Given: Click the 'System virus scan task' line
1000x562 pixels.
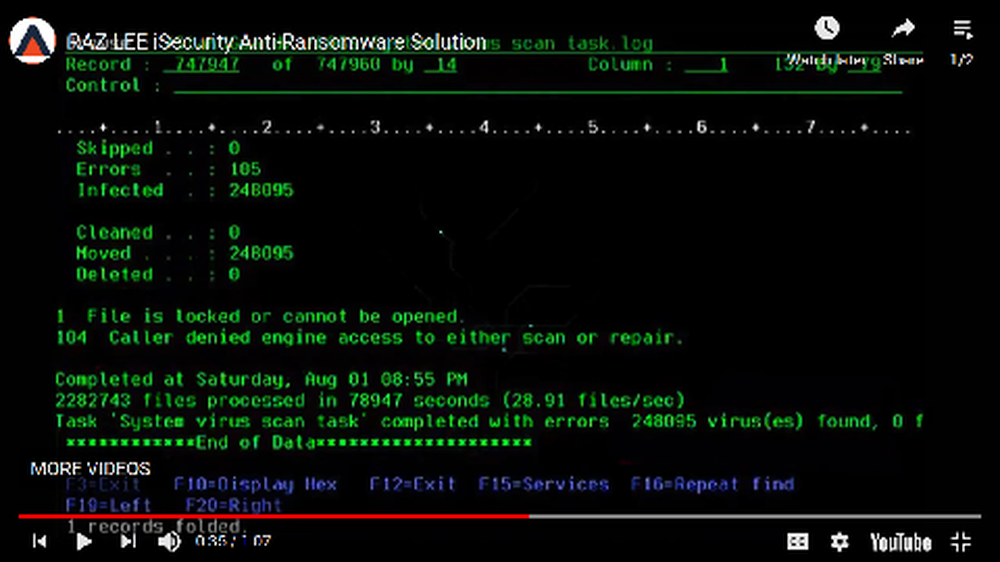Looking at the screenshot, I should click(x=489, y=421).
